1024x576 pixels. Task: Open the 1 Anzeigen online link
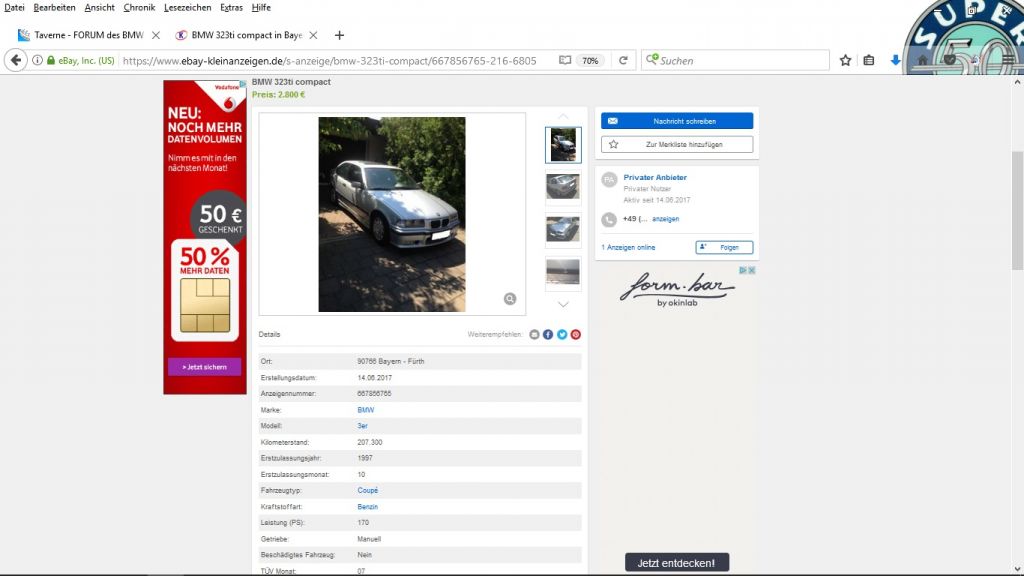[628, 248]
